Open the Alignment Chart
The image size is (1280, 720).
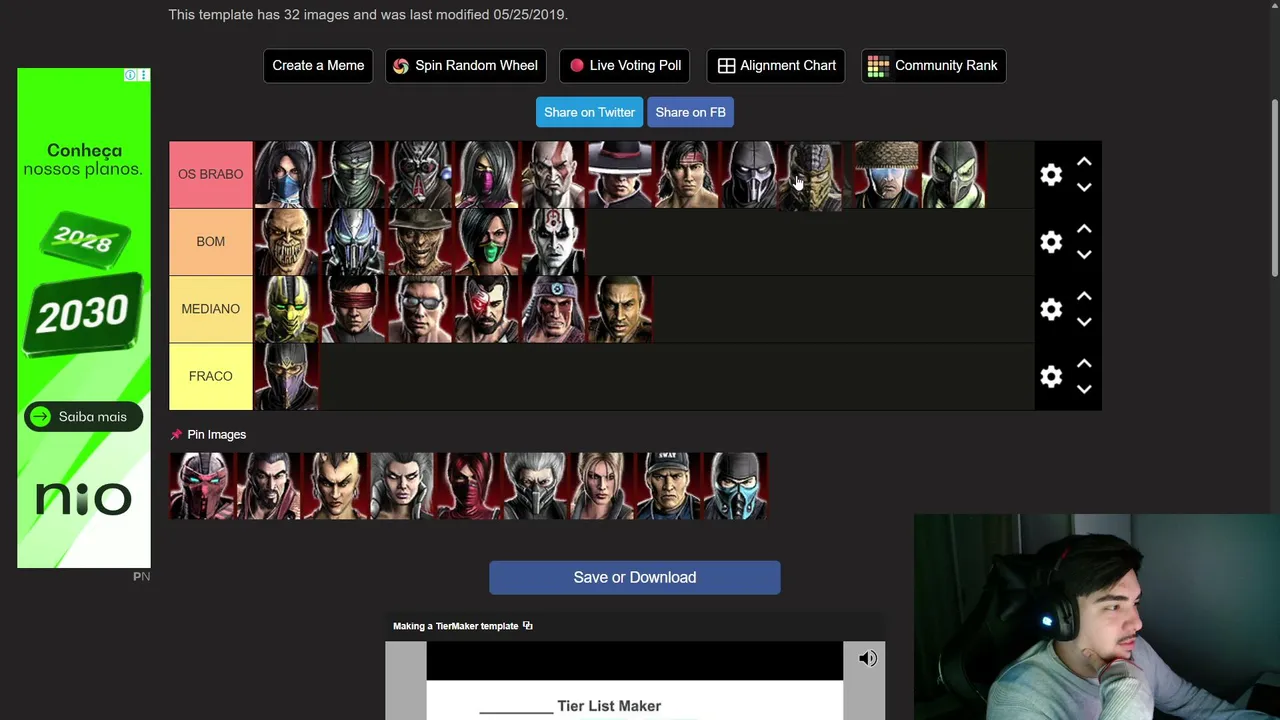click(776, 66)
